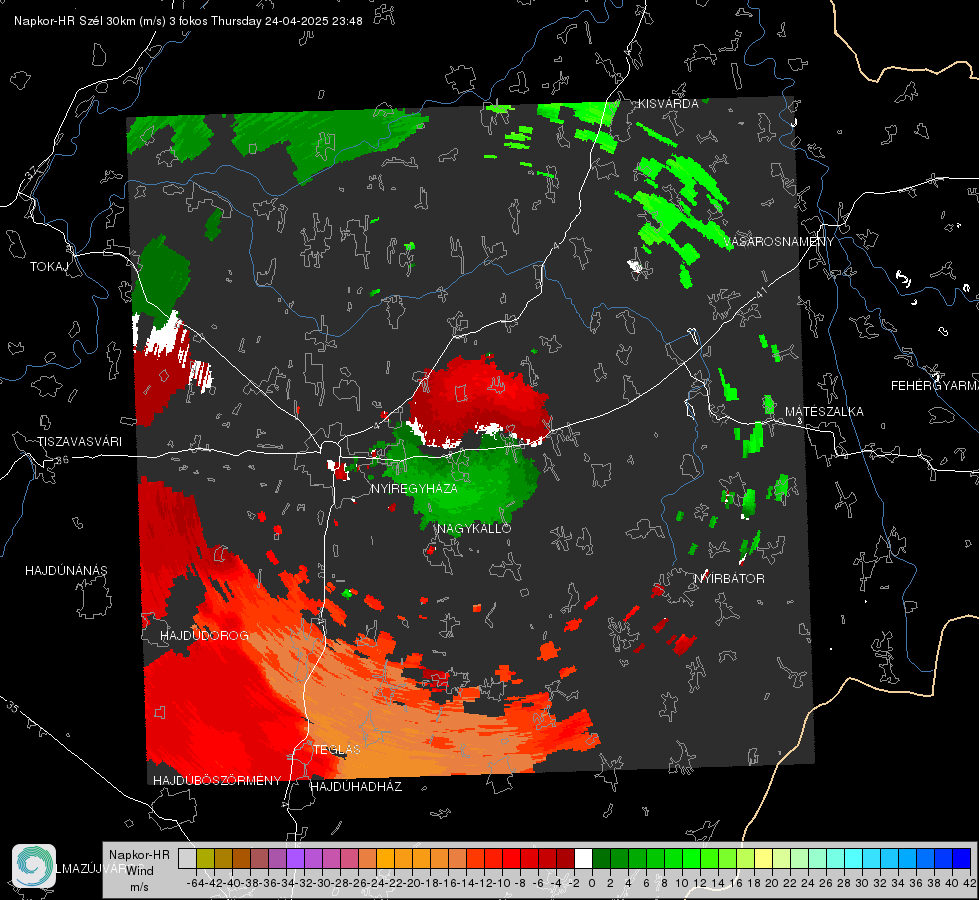979x900 pixels.
Task: Select the HAJDÚHADHÁZ city label
Action: [356, 787]
